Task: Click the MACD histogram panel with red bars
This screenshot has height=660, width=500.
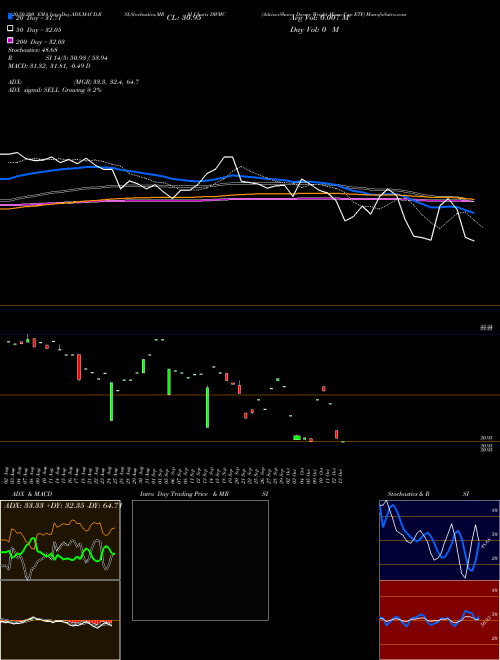Action: [60, 620]
